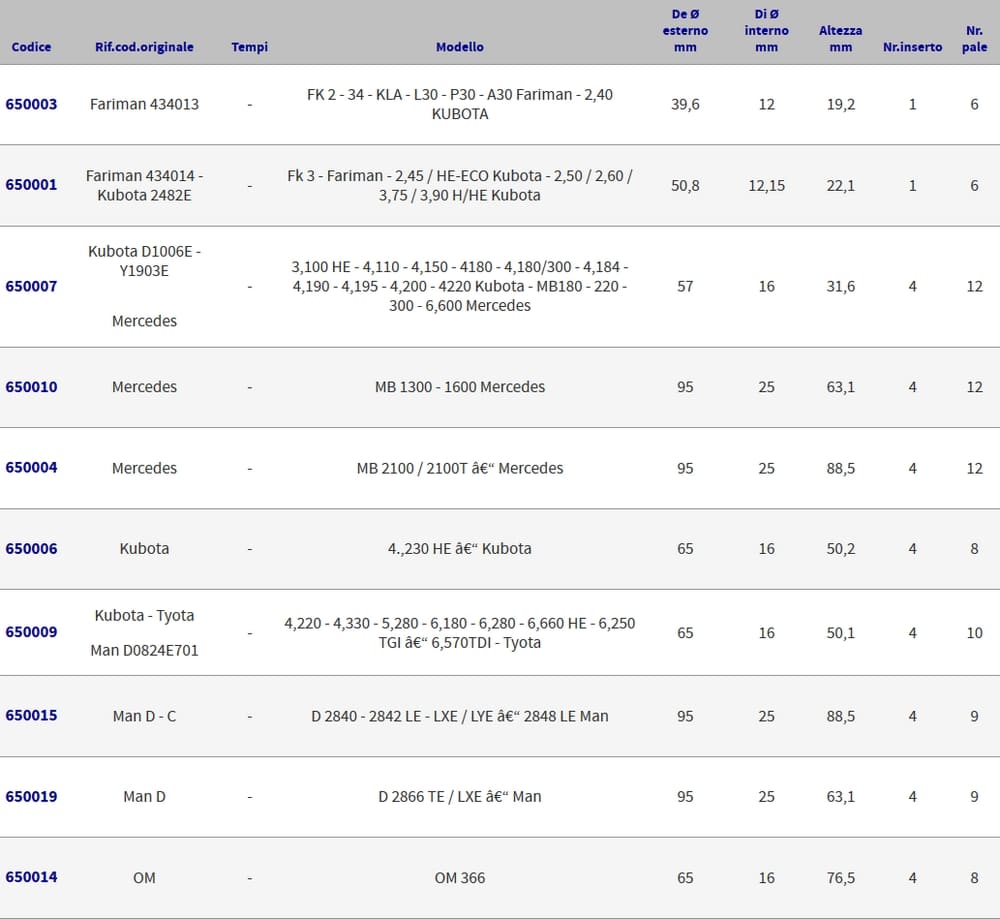The height and width of the screenshot is (919, 1000).
Task: Click the 650007 product code
Action: coord(32,286)
